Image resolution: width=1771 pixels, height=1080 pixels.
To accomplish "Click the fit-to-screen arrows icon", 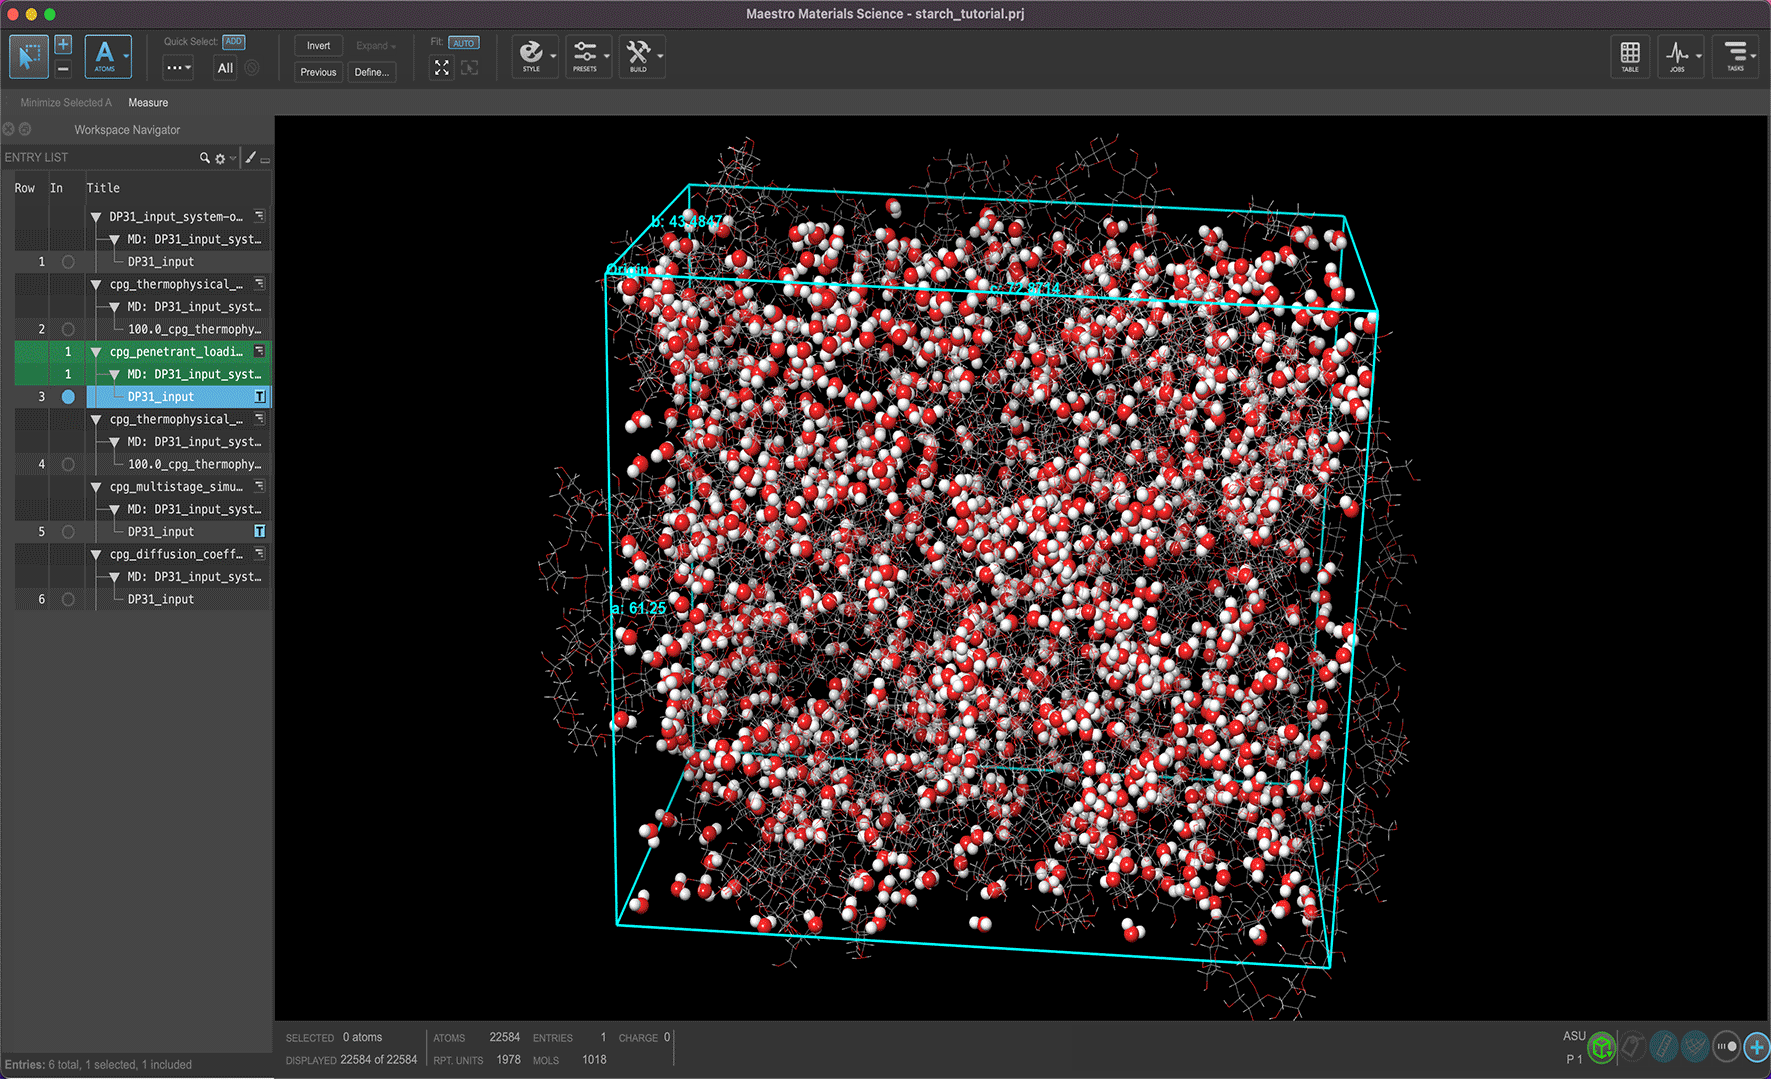I will (x=441, y=68).
